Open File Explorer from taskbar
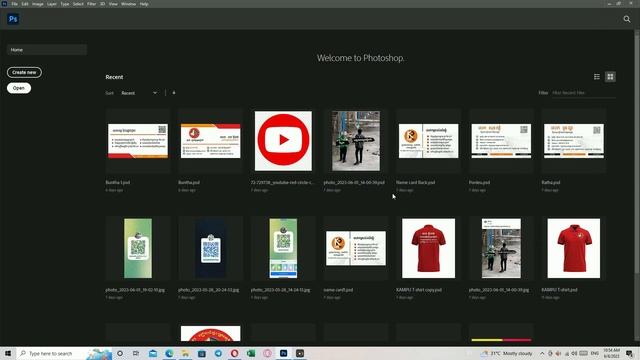640x360 pixels. (x=185, y=353)
